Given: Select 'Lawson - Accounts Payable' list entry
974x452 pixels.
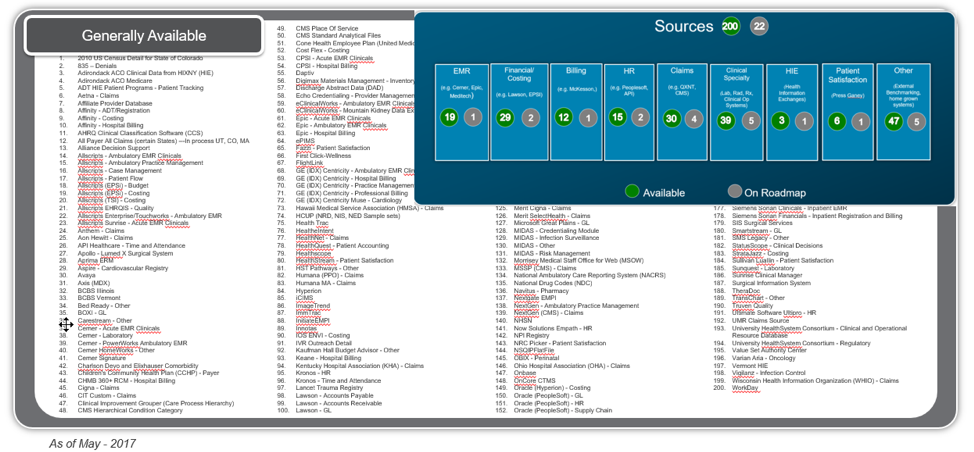Looking at the screenshot, I should tap(334, 396).
